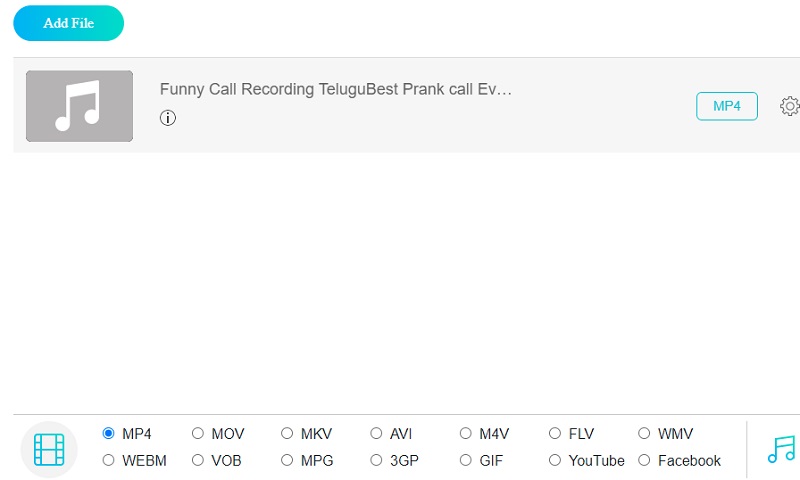Choose WMV as the format

(644, 434)
